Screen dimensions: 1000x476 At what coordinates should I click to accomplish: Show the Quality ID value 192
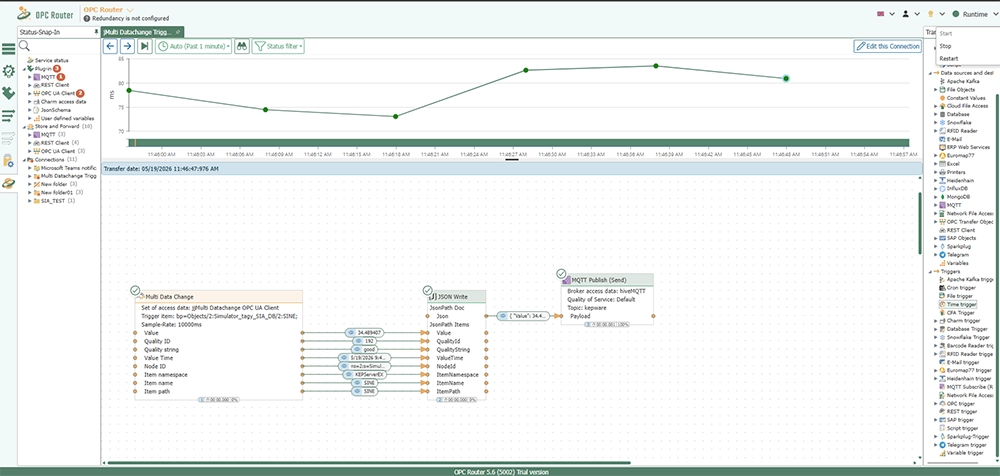[365, 341]
